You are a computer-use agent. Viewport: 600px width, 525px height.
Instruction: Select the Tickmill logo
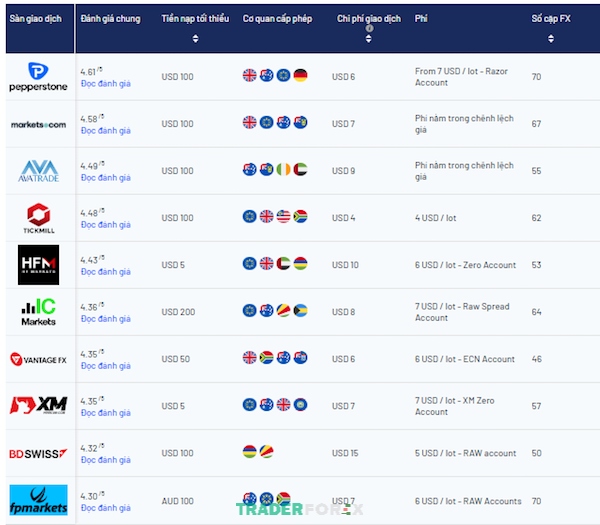point(38,218)
